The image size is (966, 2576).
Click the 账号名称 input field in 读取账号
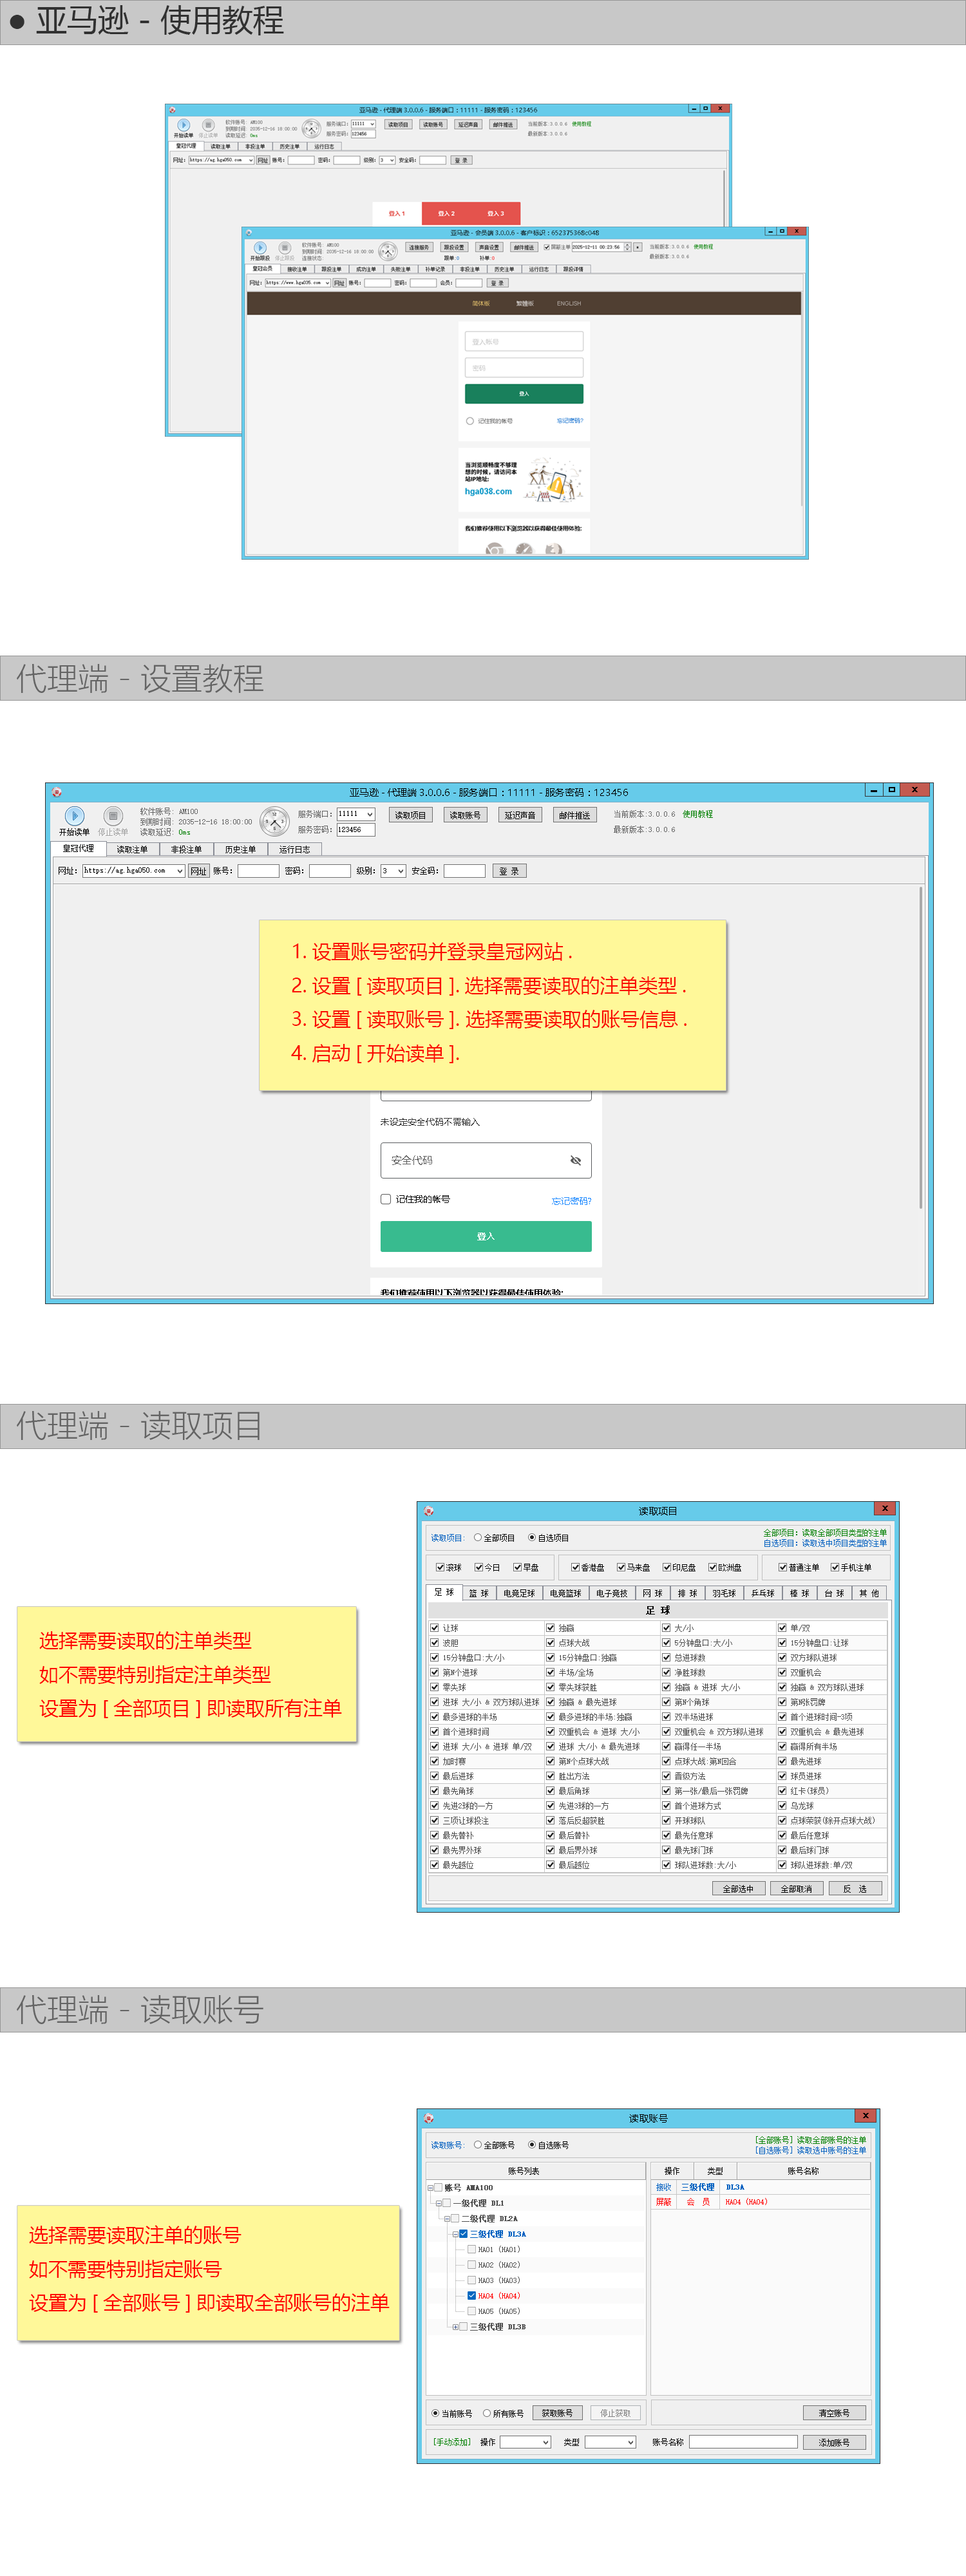click(742, 2441)
